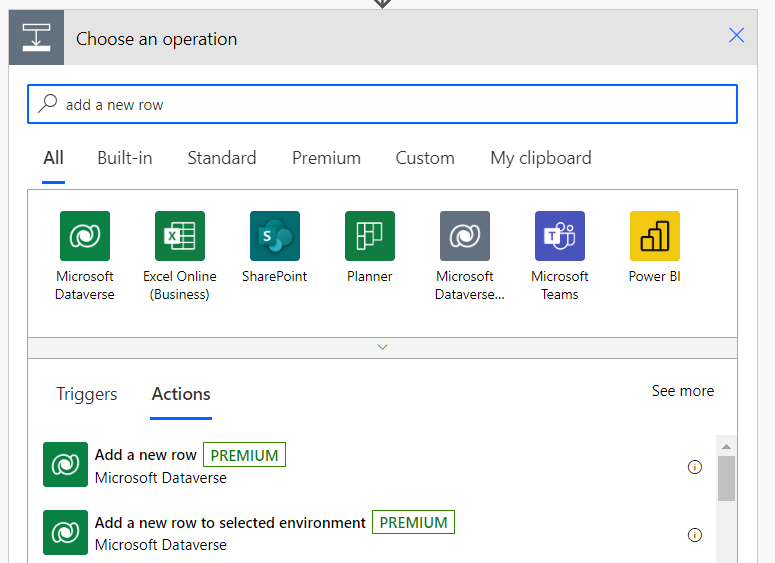
Task: Select the gray Microsoft Dataverse legacy connector
Action: click(x=465, y=236)
